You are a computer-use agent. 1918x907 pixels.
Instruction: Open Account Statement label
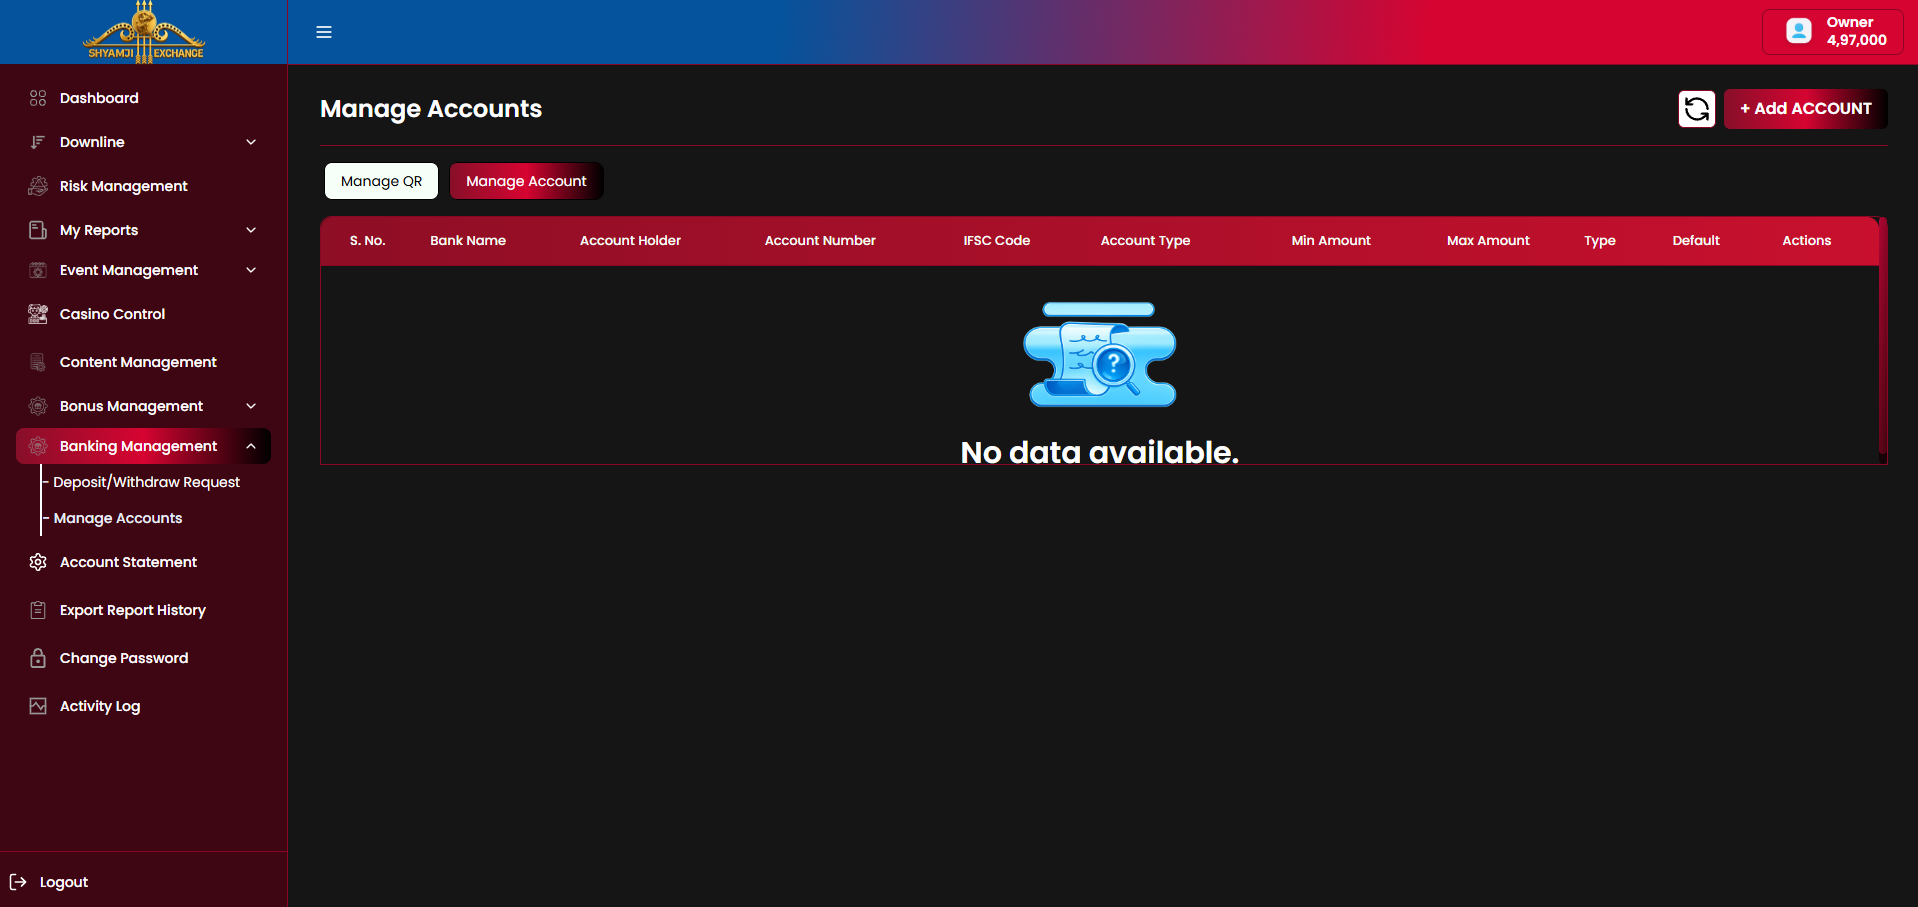pos(128,562)
